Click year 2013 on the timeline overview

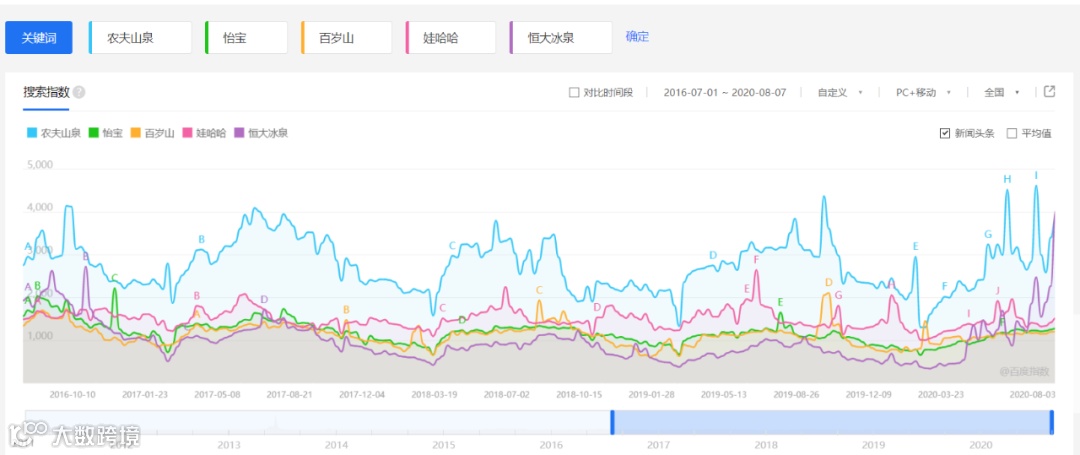click(229, 445)
